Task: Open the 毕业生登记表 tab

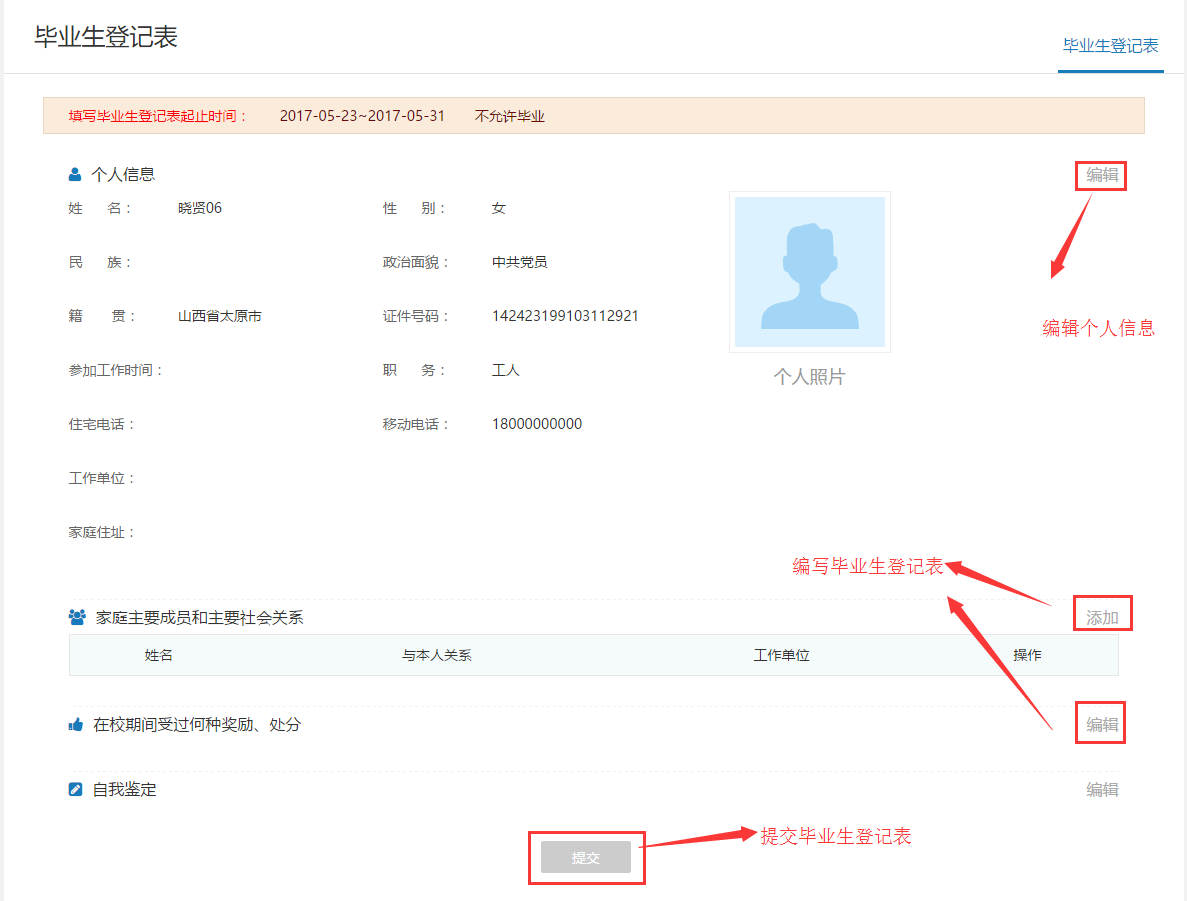Action: click(x=1110, y=46)
